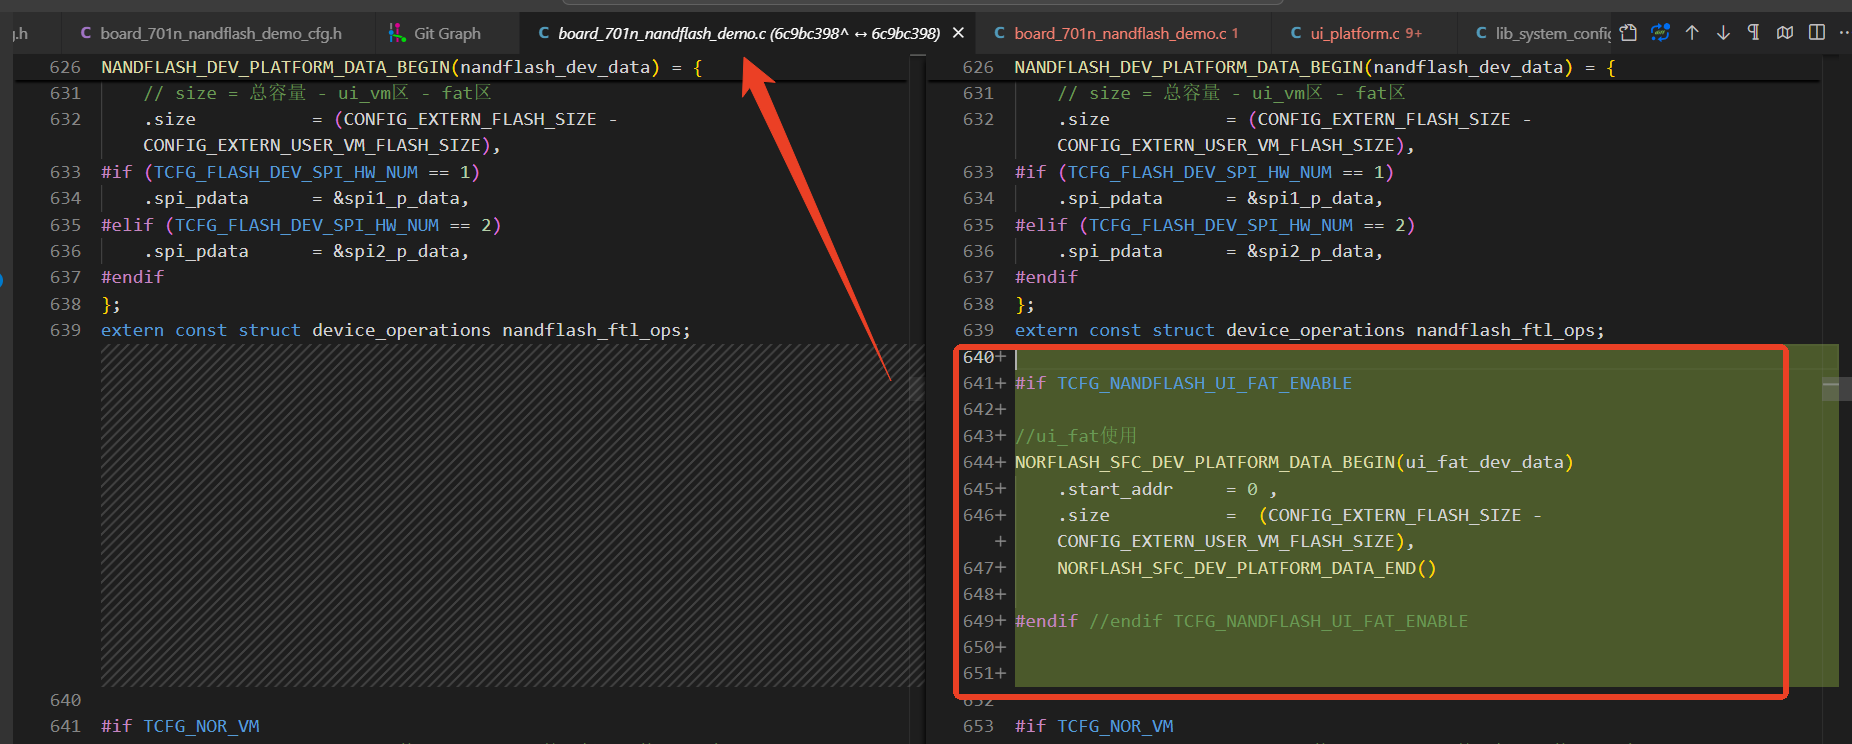Viewport: 1852px width, 744px height.
Task: Click added line number 644+ gutter
Action: tap(984, 462)
